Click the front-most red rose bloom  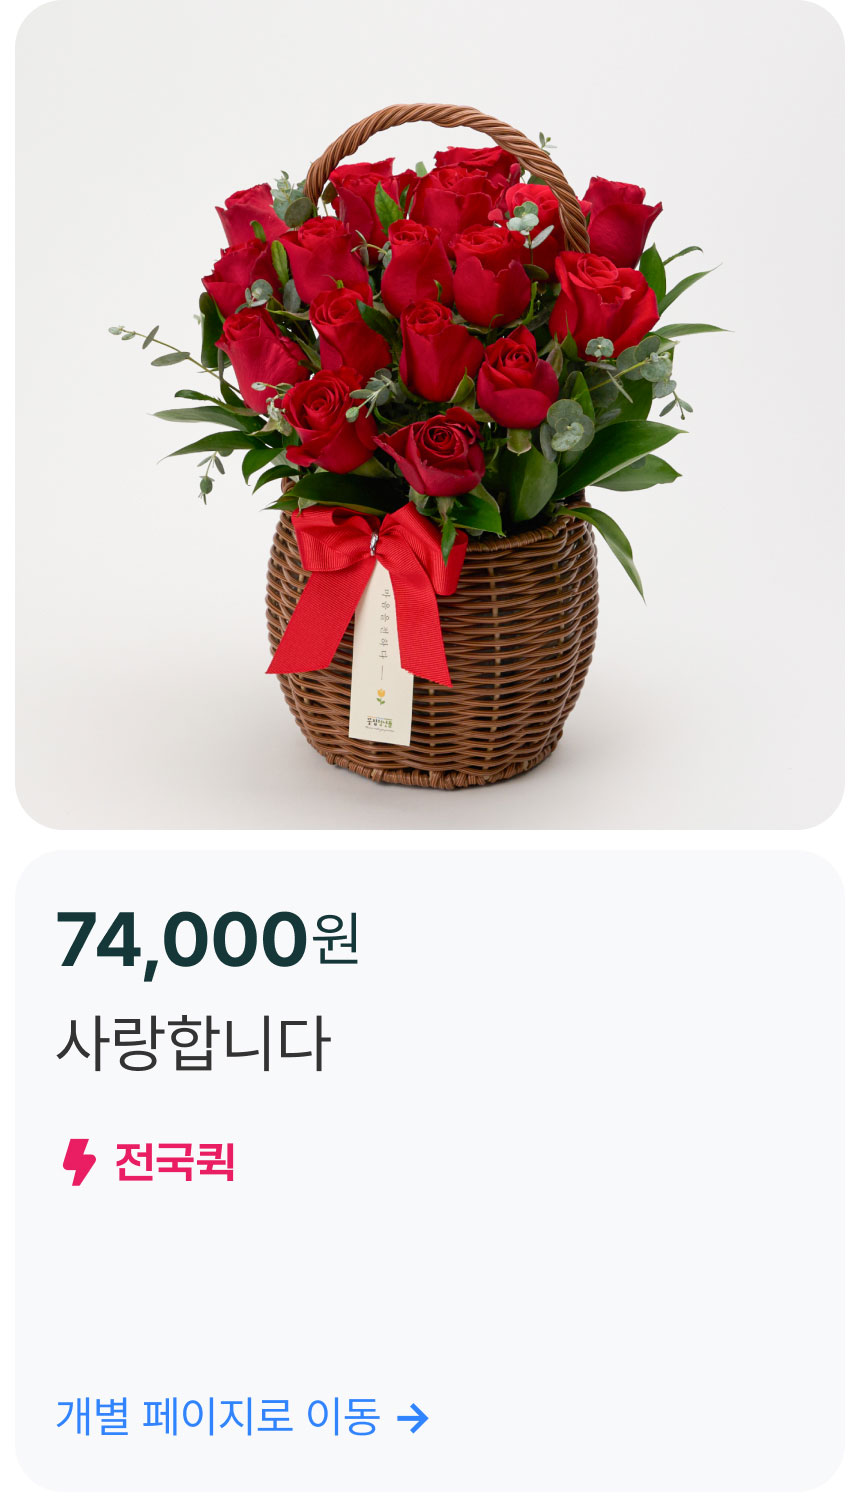coord(434,452)
